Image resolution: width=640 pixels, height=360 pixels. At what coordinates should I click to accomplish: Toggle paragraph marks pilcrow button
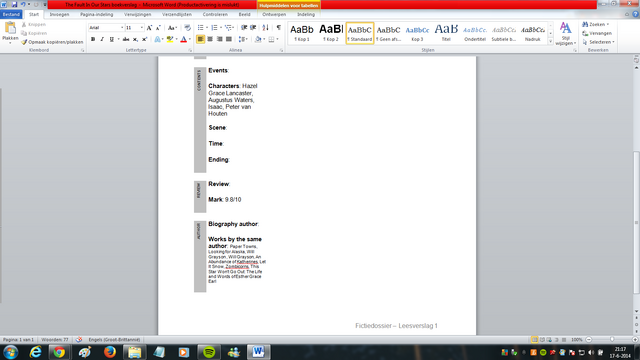tap(279, 28)
